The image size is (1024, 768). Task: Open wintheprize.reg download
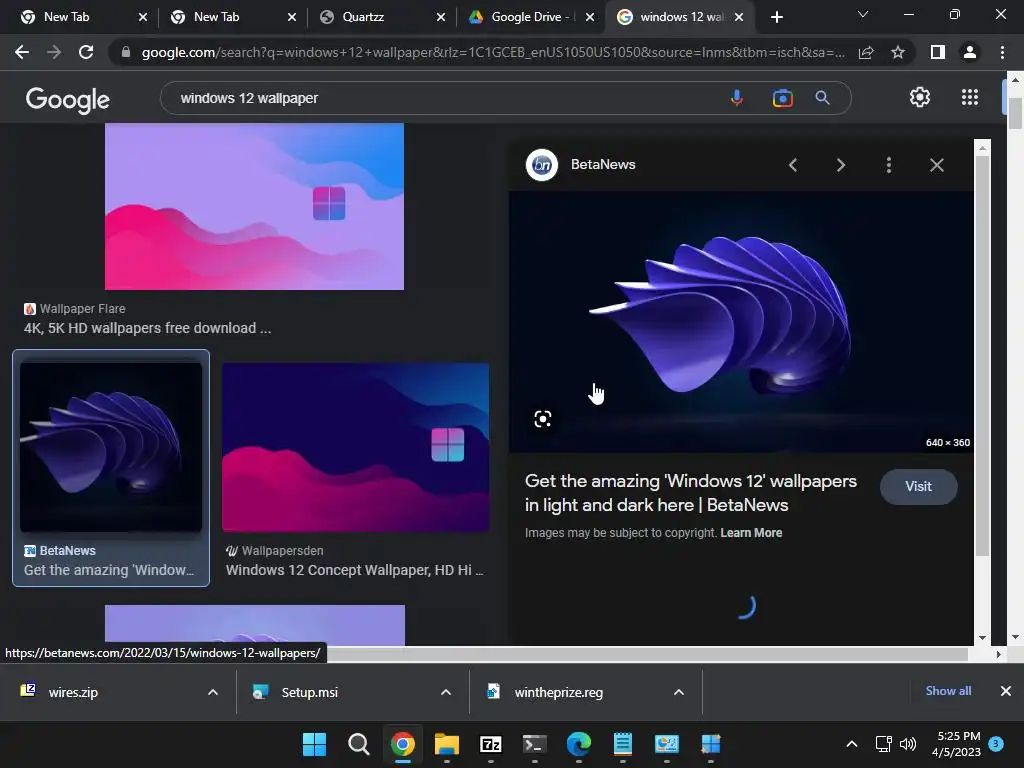558,692
